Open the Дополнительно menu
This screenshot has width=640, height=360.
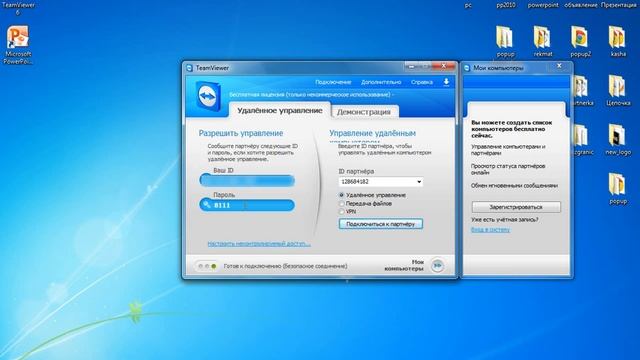(381, 82)
